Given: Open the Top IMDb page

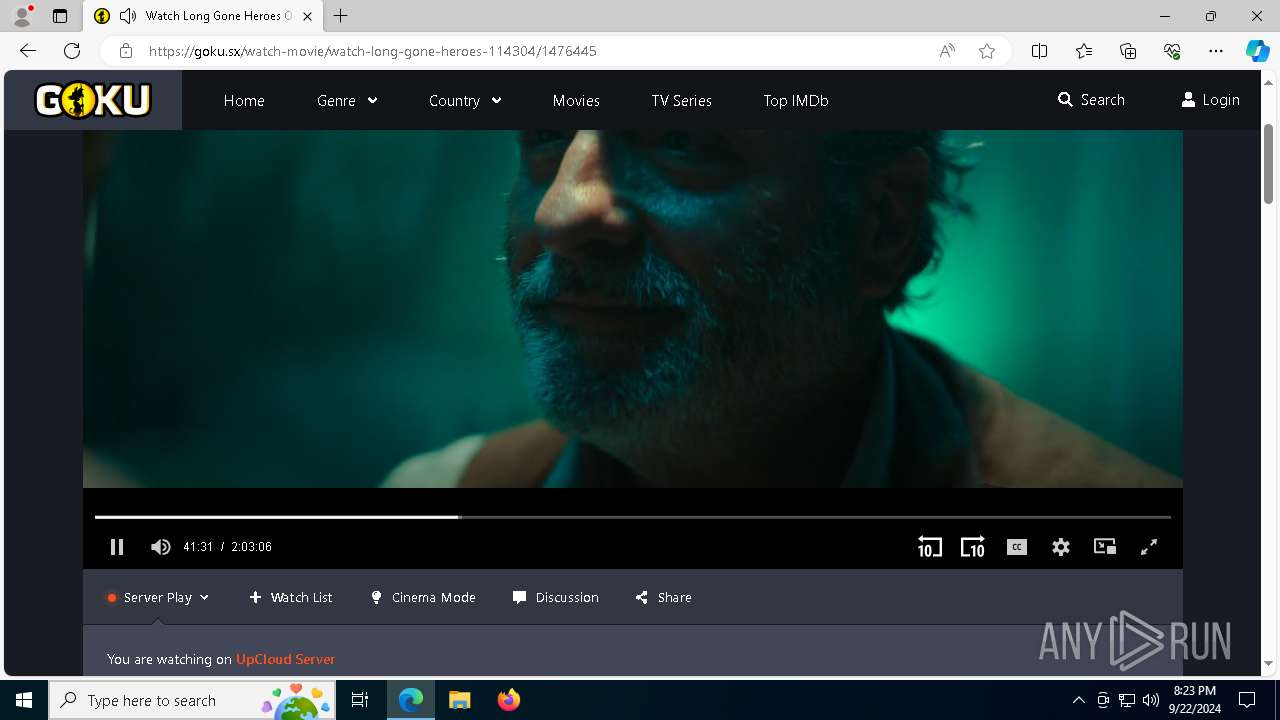Looking at the screenshot, I should pos(796,100).
